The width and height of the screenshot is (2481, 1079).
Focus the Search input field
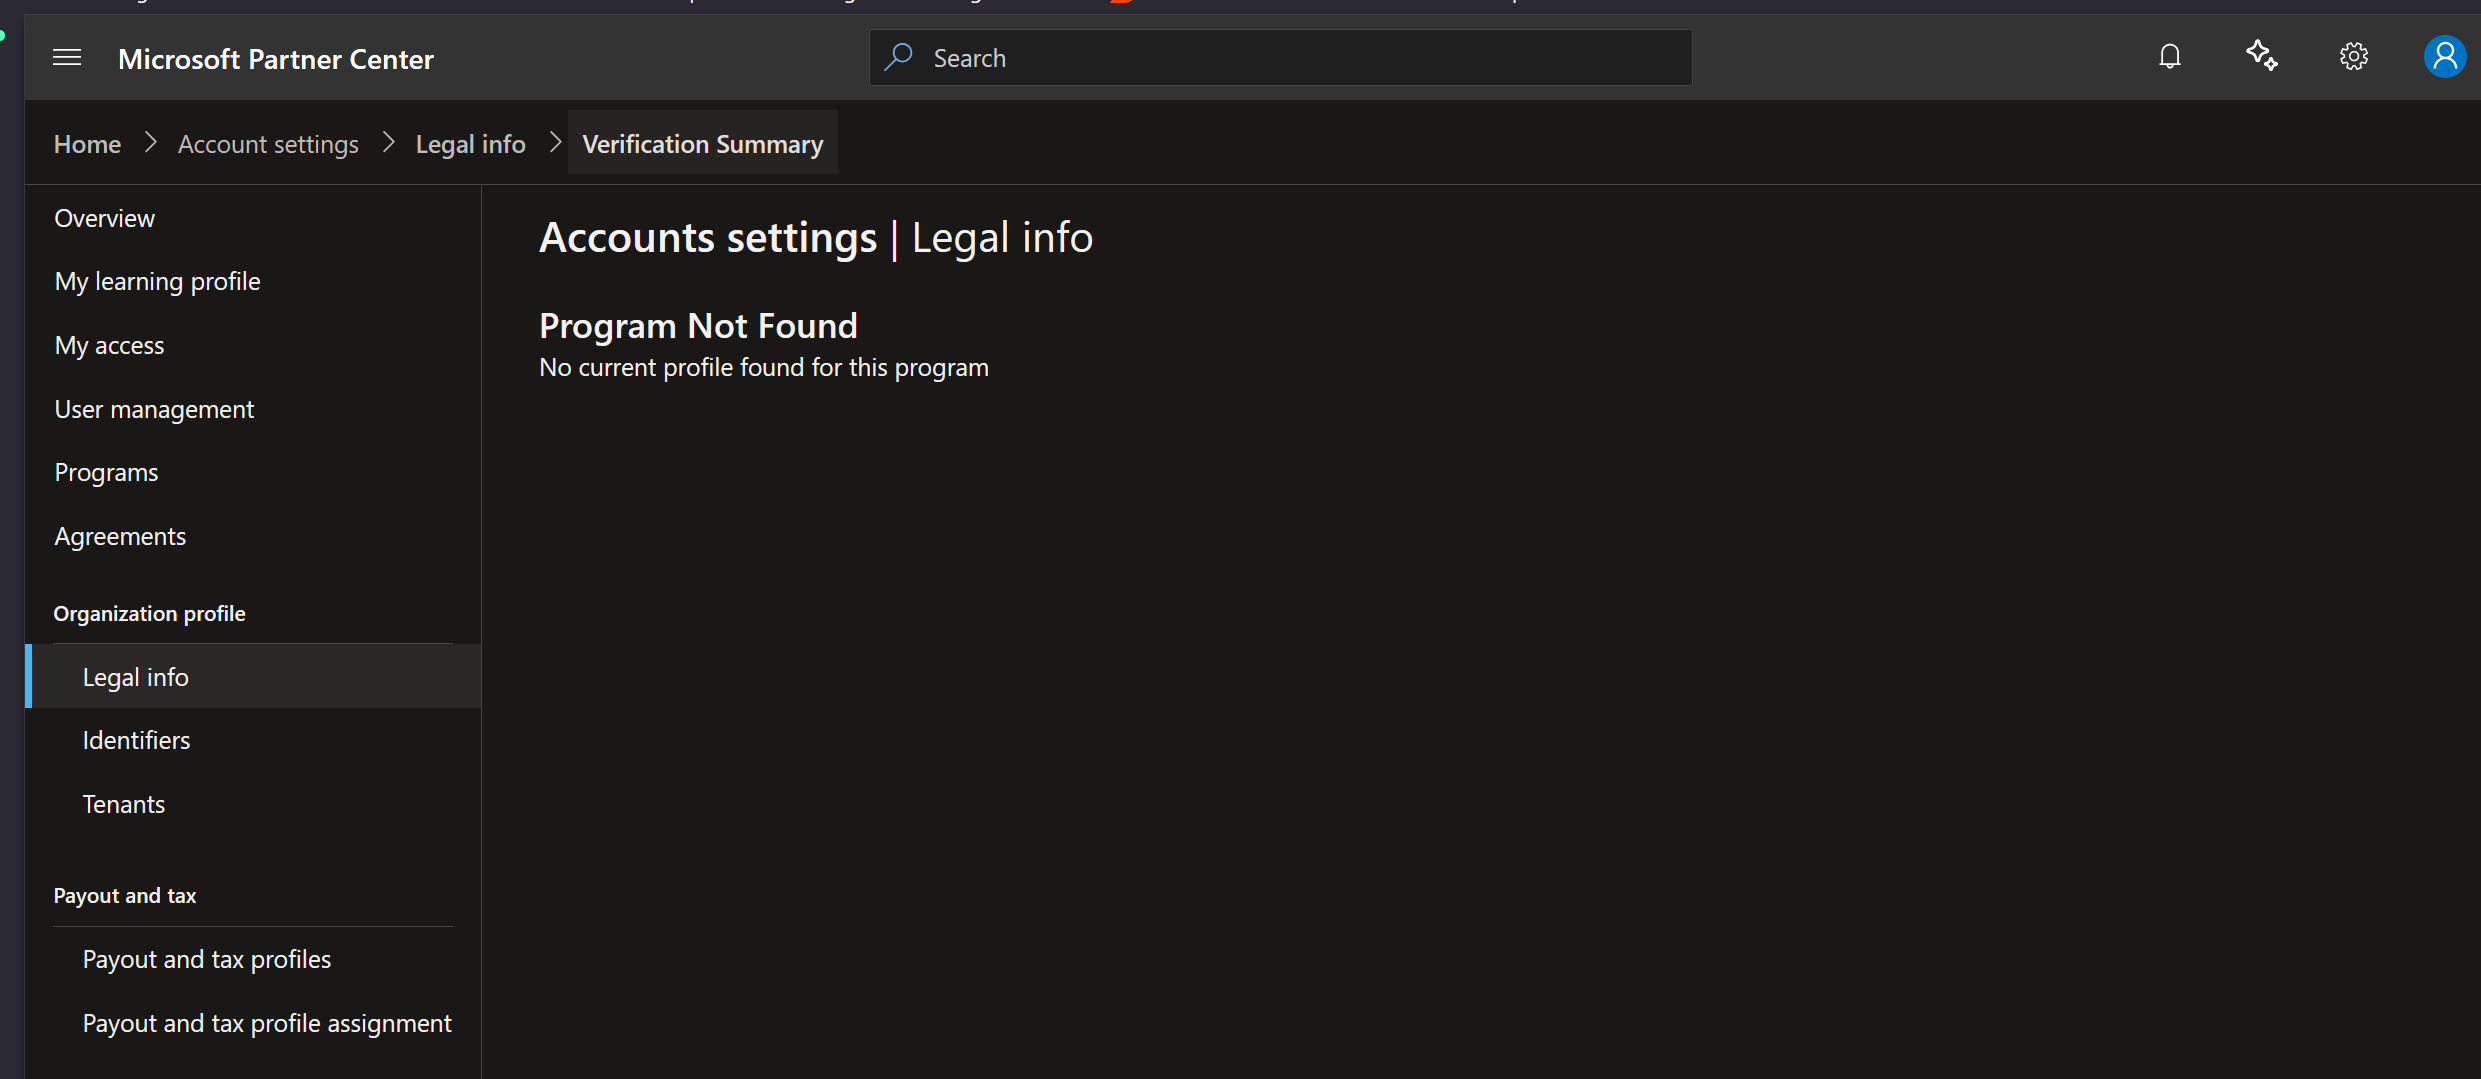point(1280,58)
